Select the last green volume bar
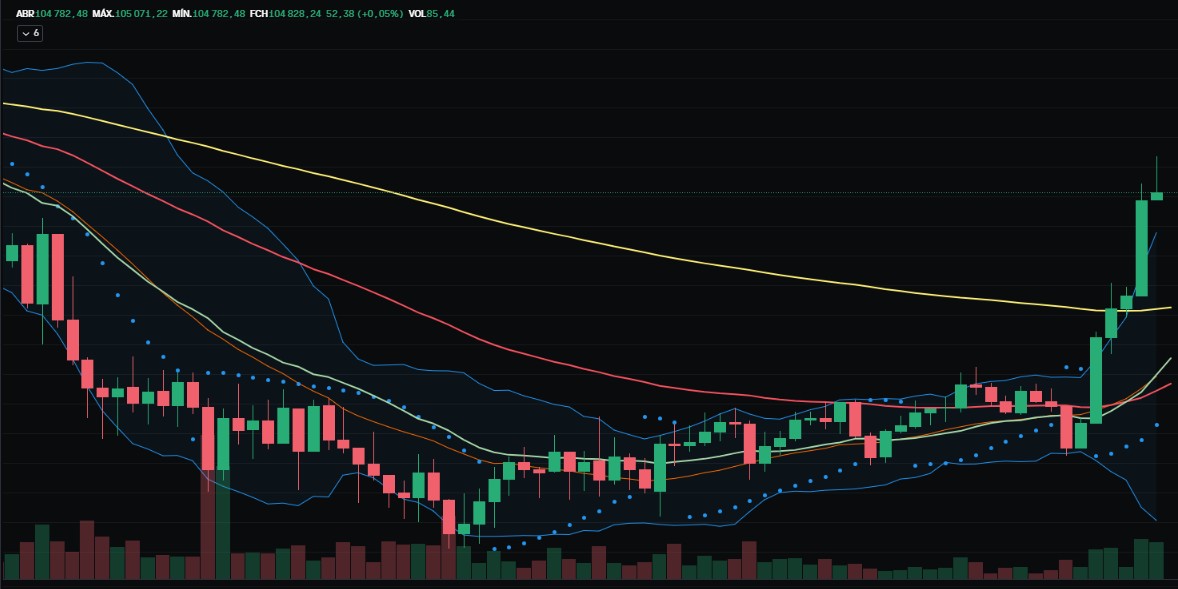The image size is (1178, 589). [x=1156, y=560]
